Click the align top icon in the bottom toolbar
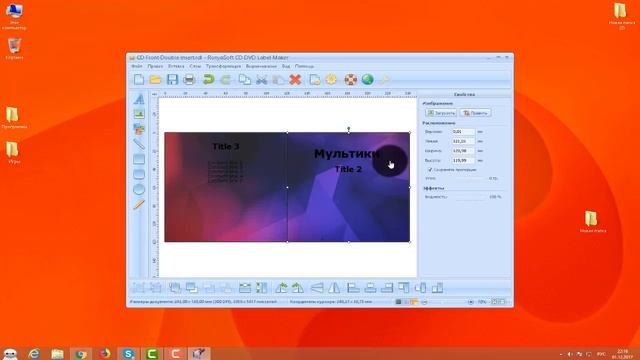The width and height of the screenshot is (640, 360). click(404, 288)
